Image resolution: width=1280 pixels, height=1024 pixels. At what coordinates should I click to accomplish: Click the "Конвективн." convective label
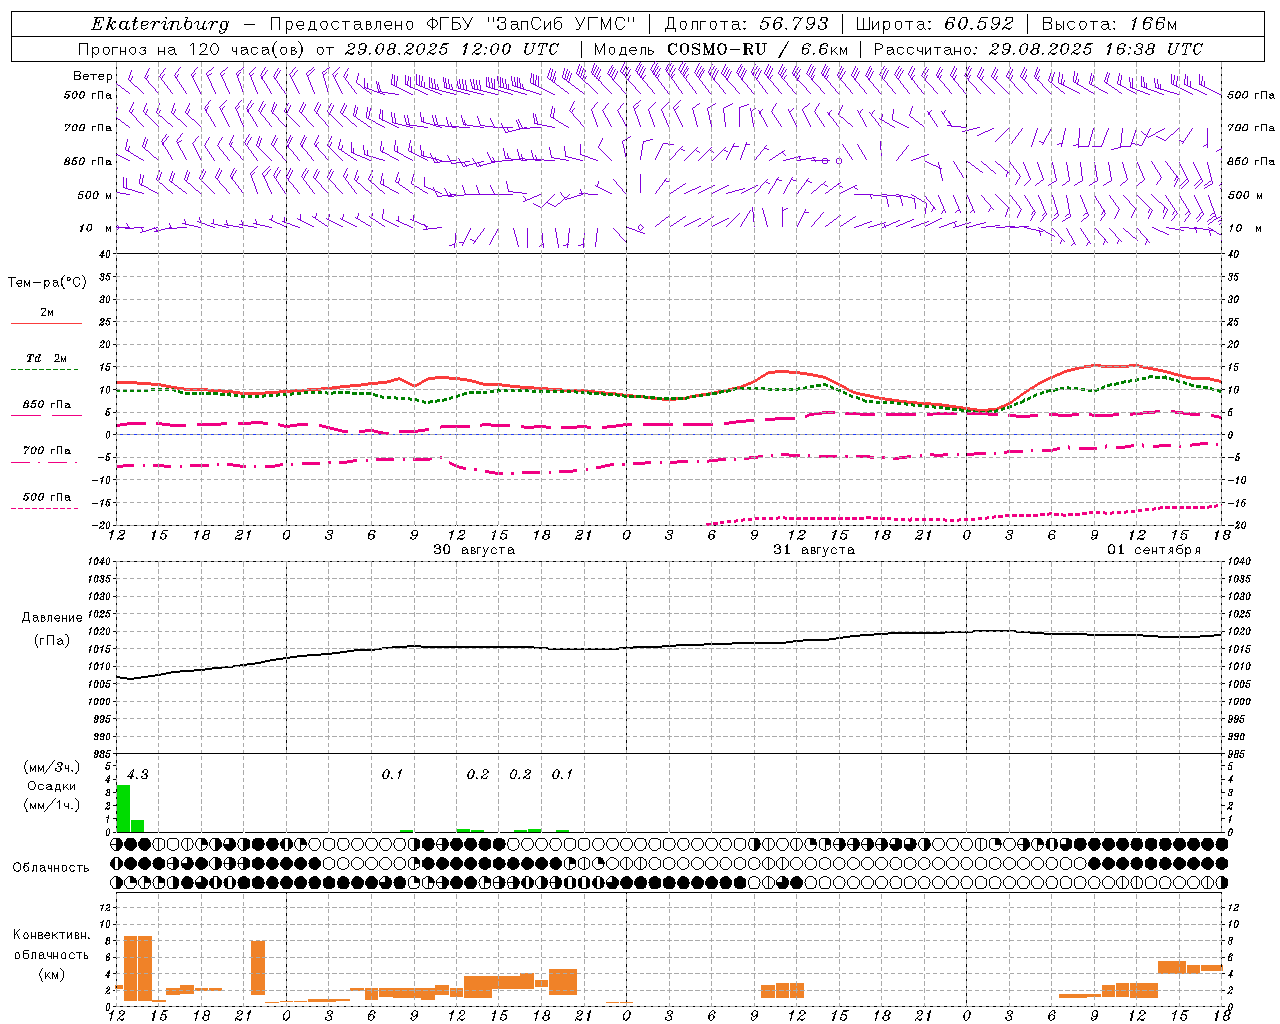52,935
